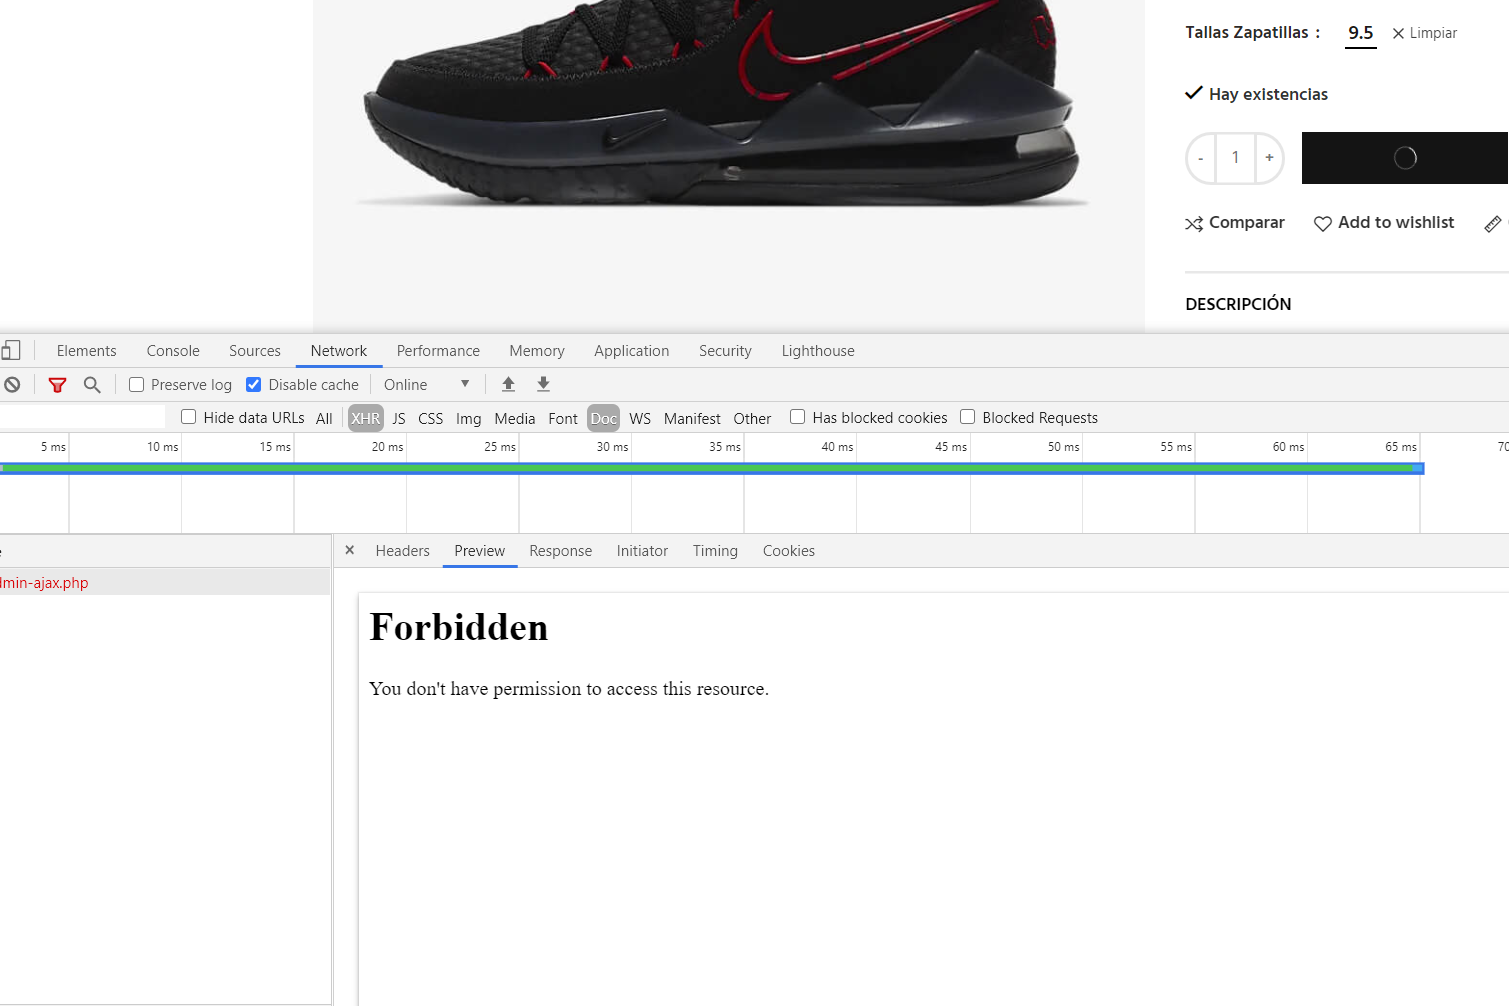Open the Security panel tab

click(x=725, y=351)
